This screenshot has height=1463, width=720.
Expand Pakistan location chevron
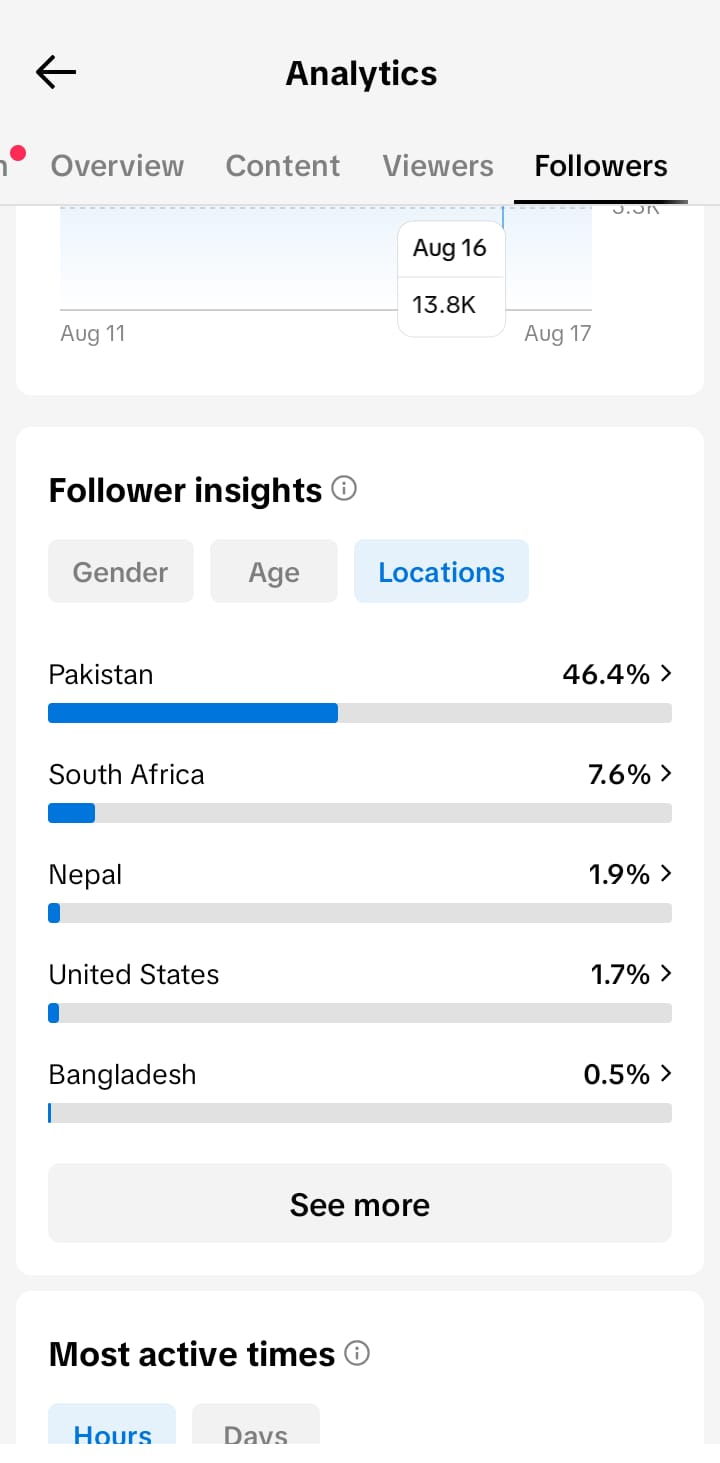(x=666, y=674)
